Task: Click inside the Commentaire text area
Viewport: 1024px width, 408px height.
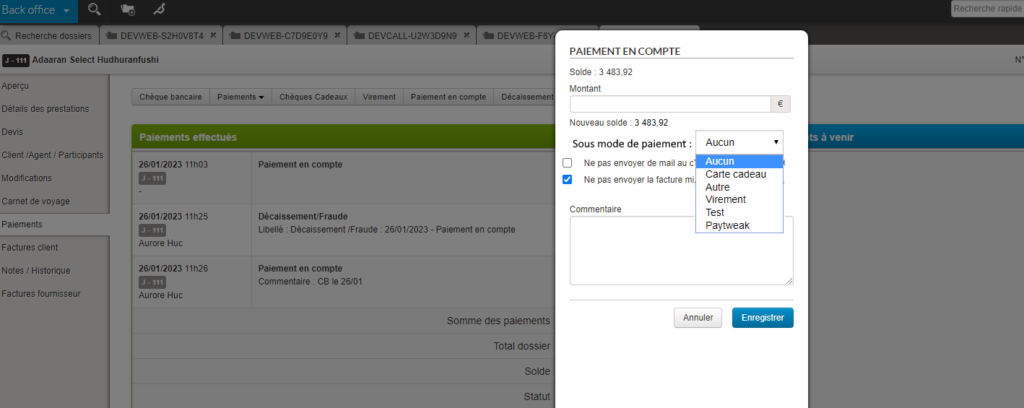Action: click(x=680, y=250)
